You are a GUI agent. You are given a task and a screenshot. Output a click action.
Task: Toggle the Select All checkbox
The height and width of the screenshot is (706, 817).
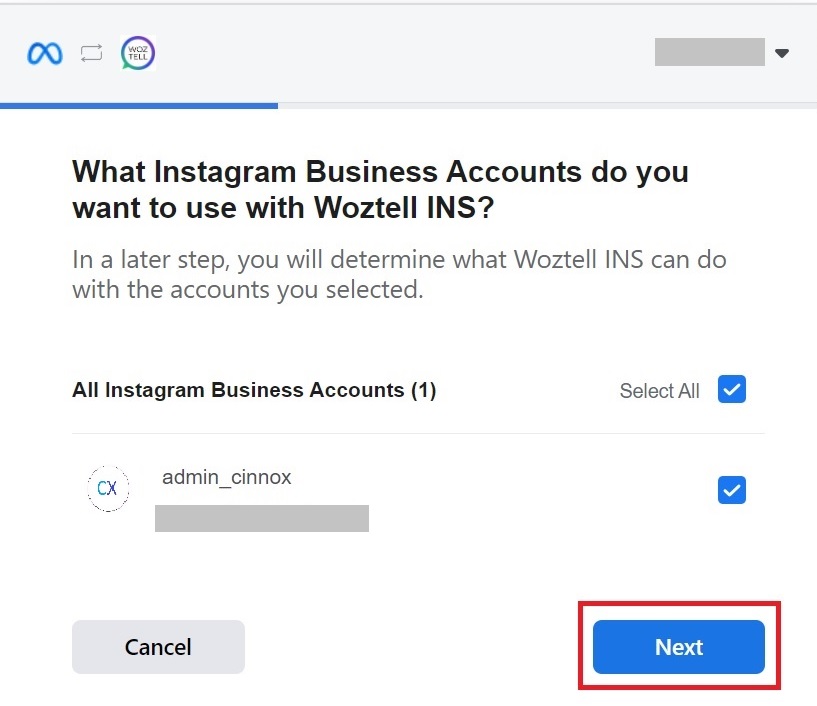(x=732, y=390)
